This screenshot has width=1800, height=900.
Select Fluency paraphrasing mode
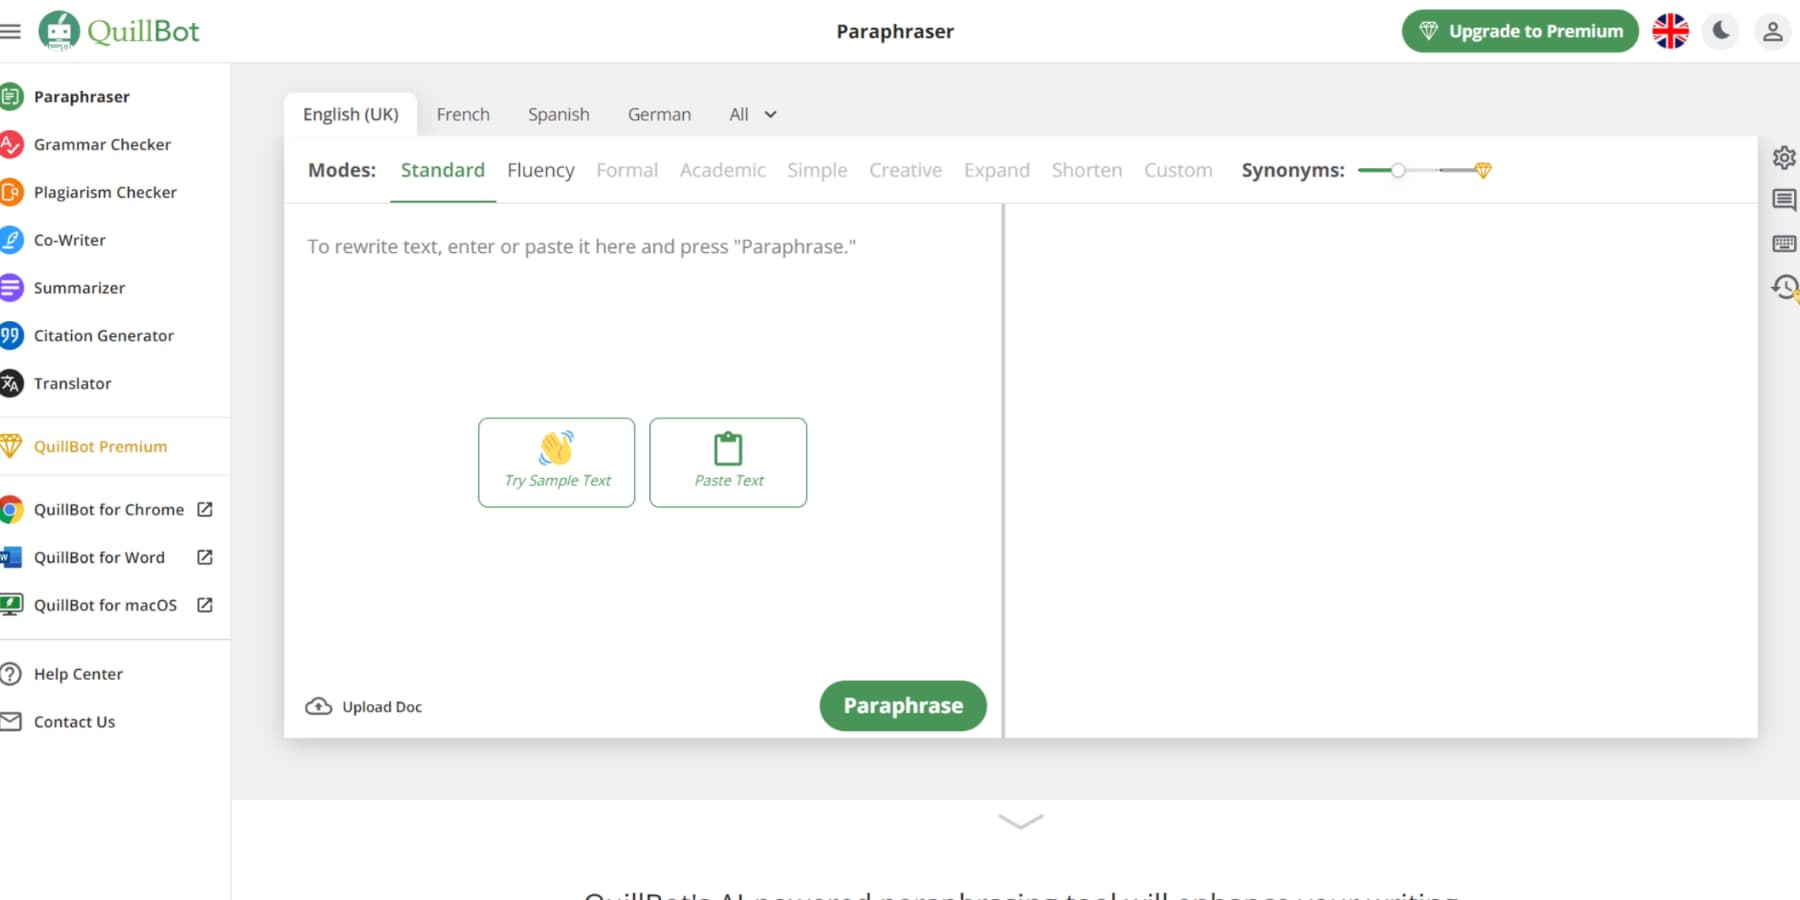pos(540,170)
